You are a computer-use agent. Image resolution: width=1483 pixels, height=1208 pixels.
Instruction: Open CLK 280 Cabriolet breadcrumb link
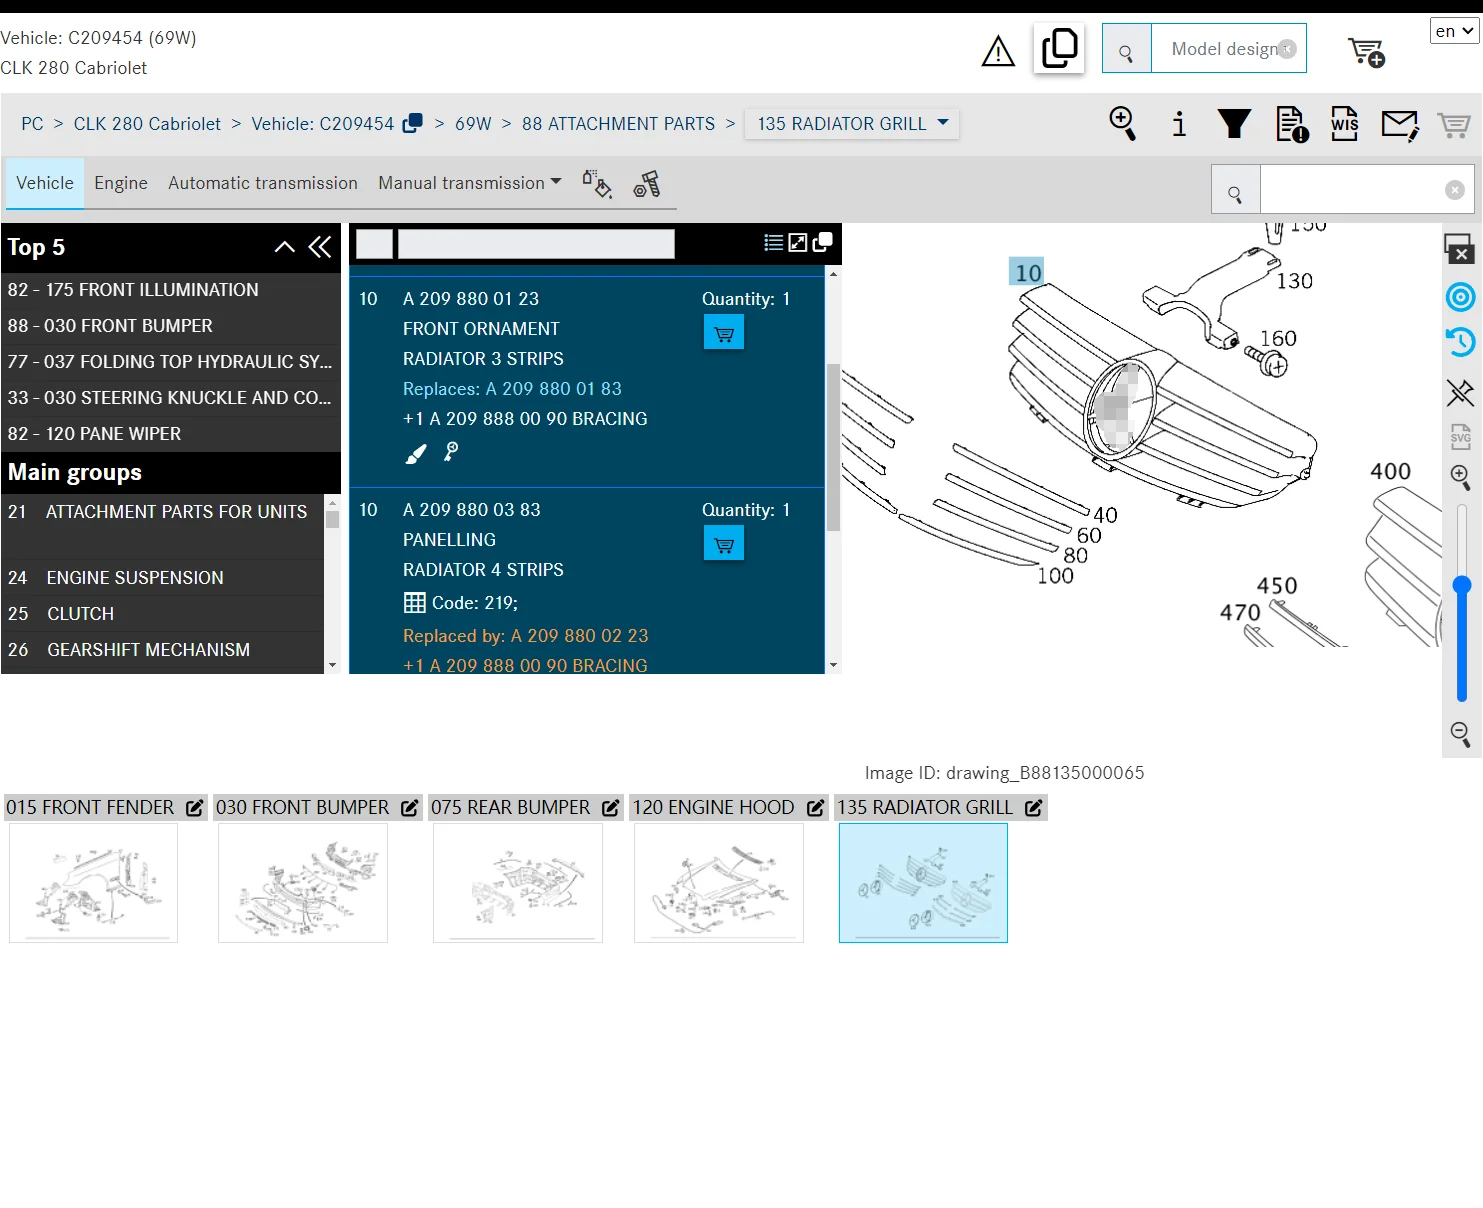click(x=147, y=124)
